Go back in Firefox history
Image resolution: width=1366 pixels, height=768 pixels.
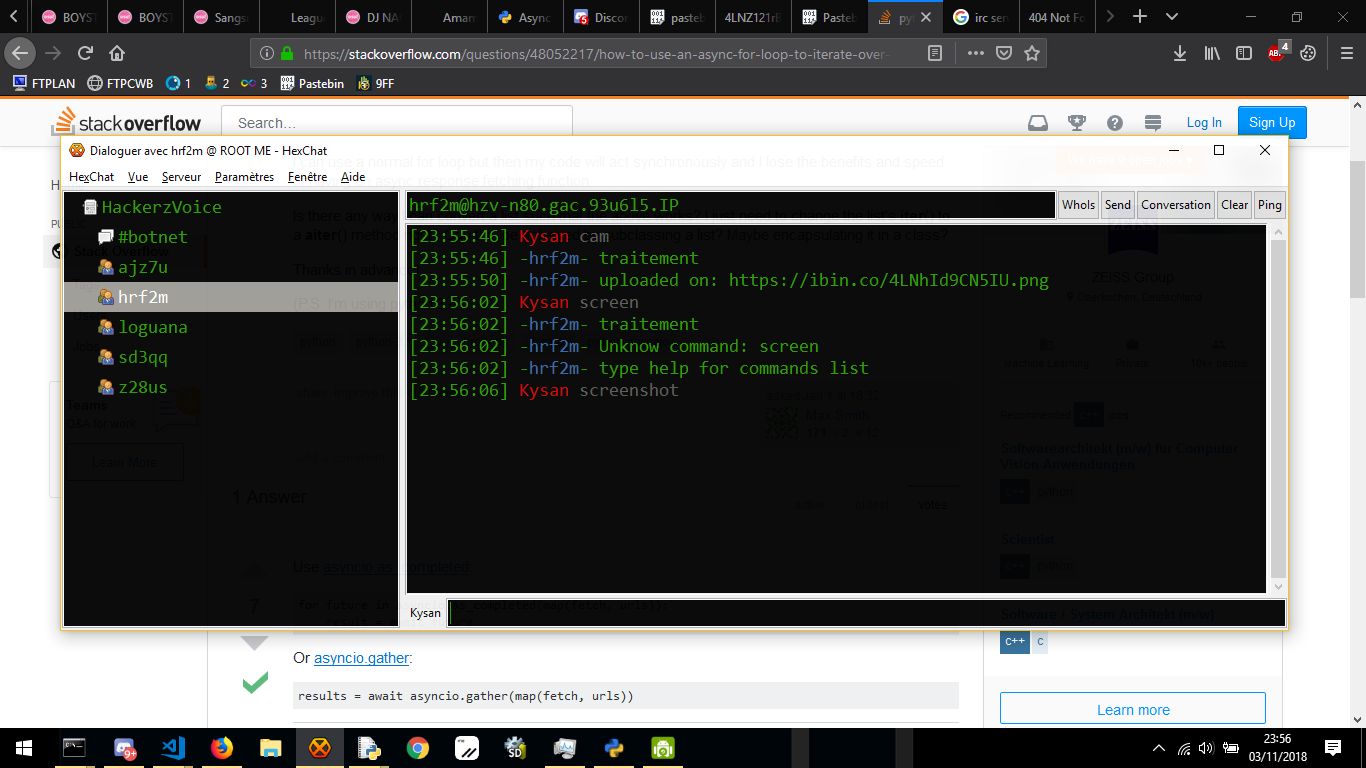pos(21,53)
